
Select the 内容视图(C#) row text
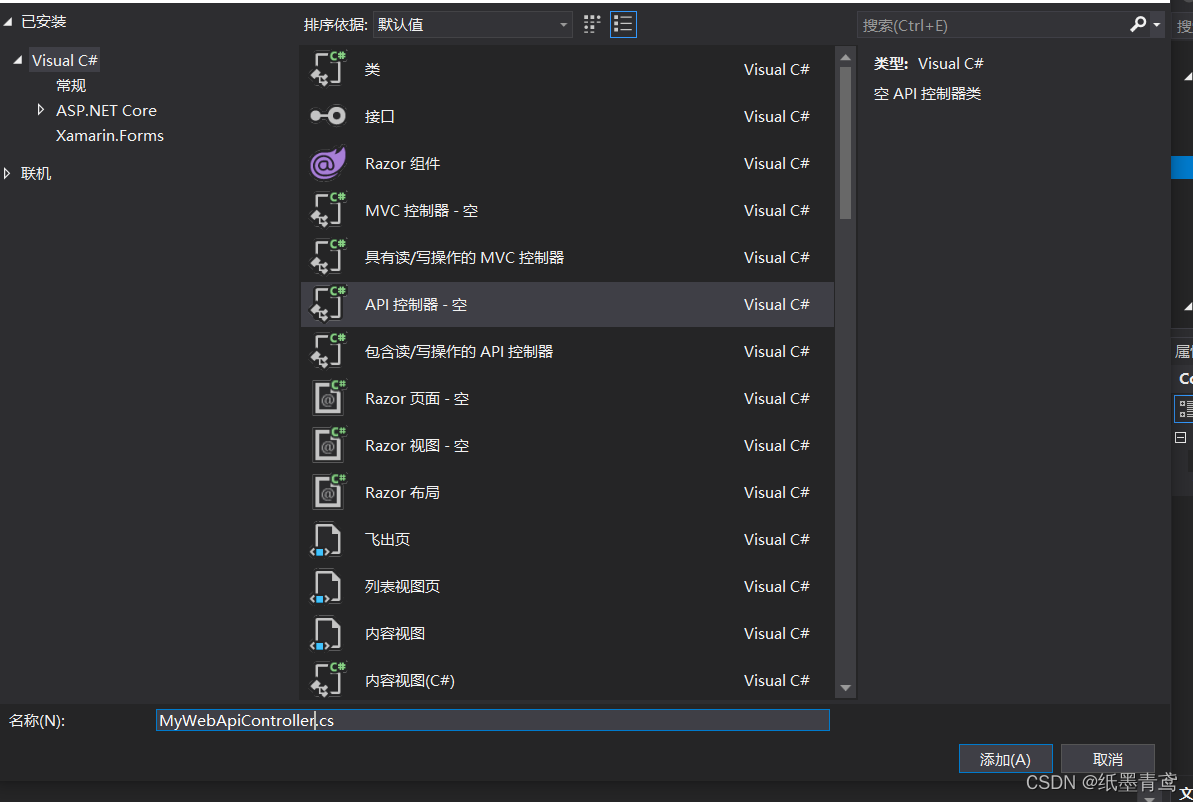(410, 681)
